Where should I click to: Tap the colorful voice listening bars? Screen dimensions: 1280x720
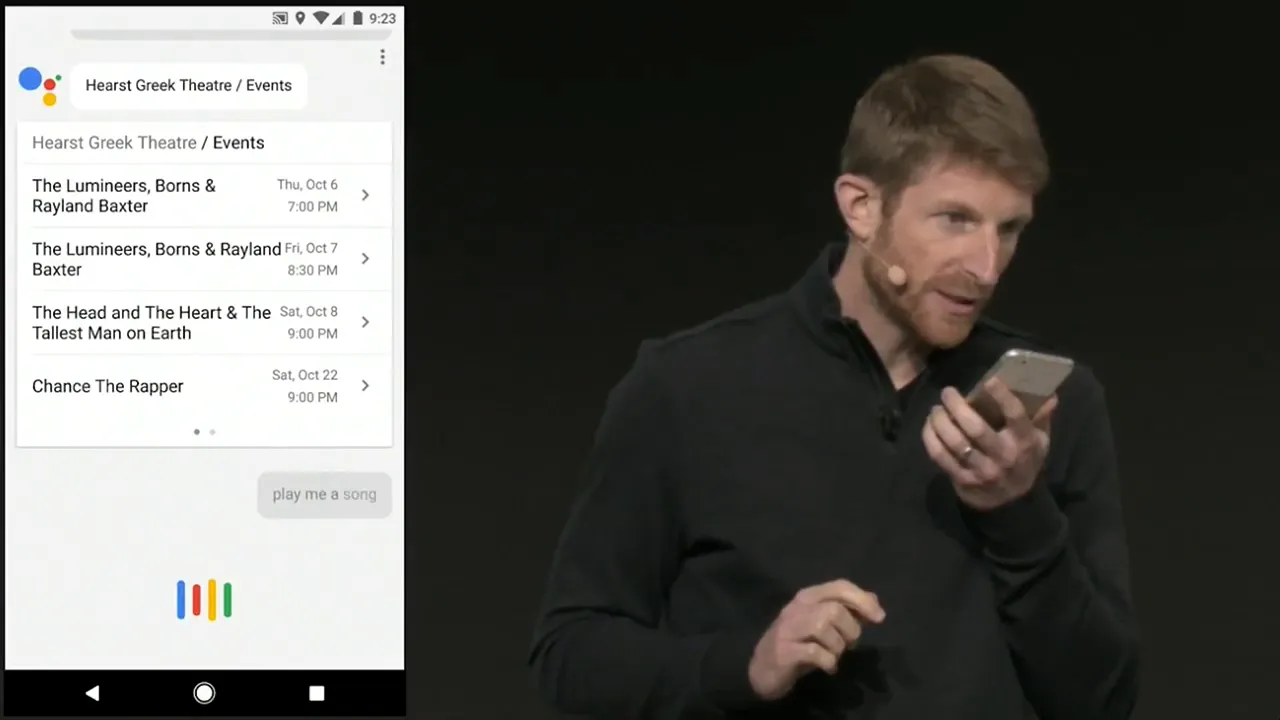click(204, 599)
